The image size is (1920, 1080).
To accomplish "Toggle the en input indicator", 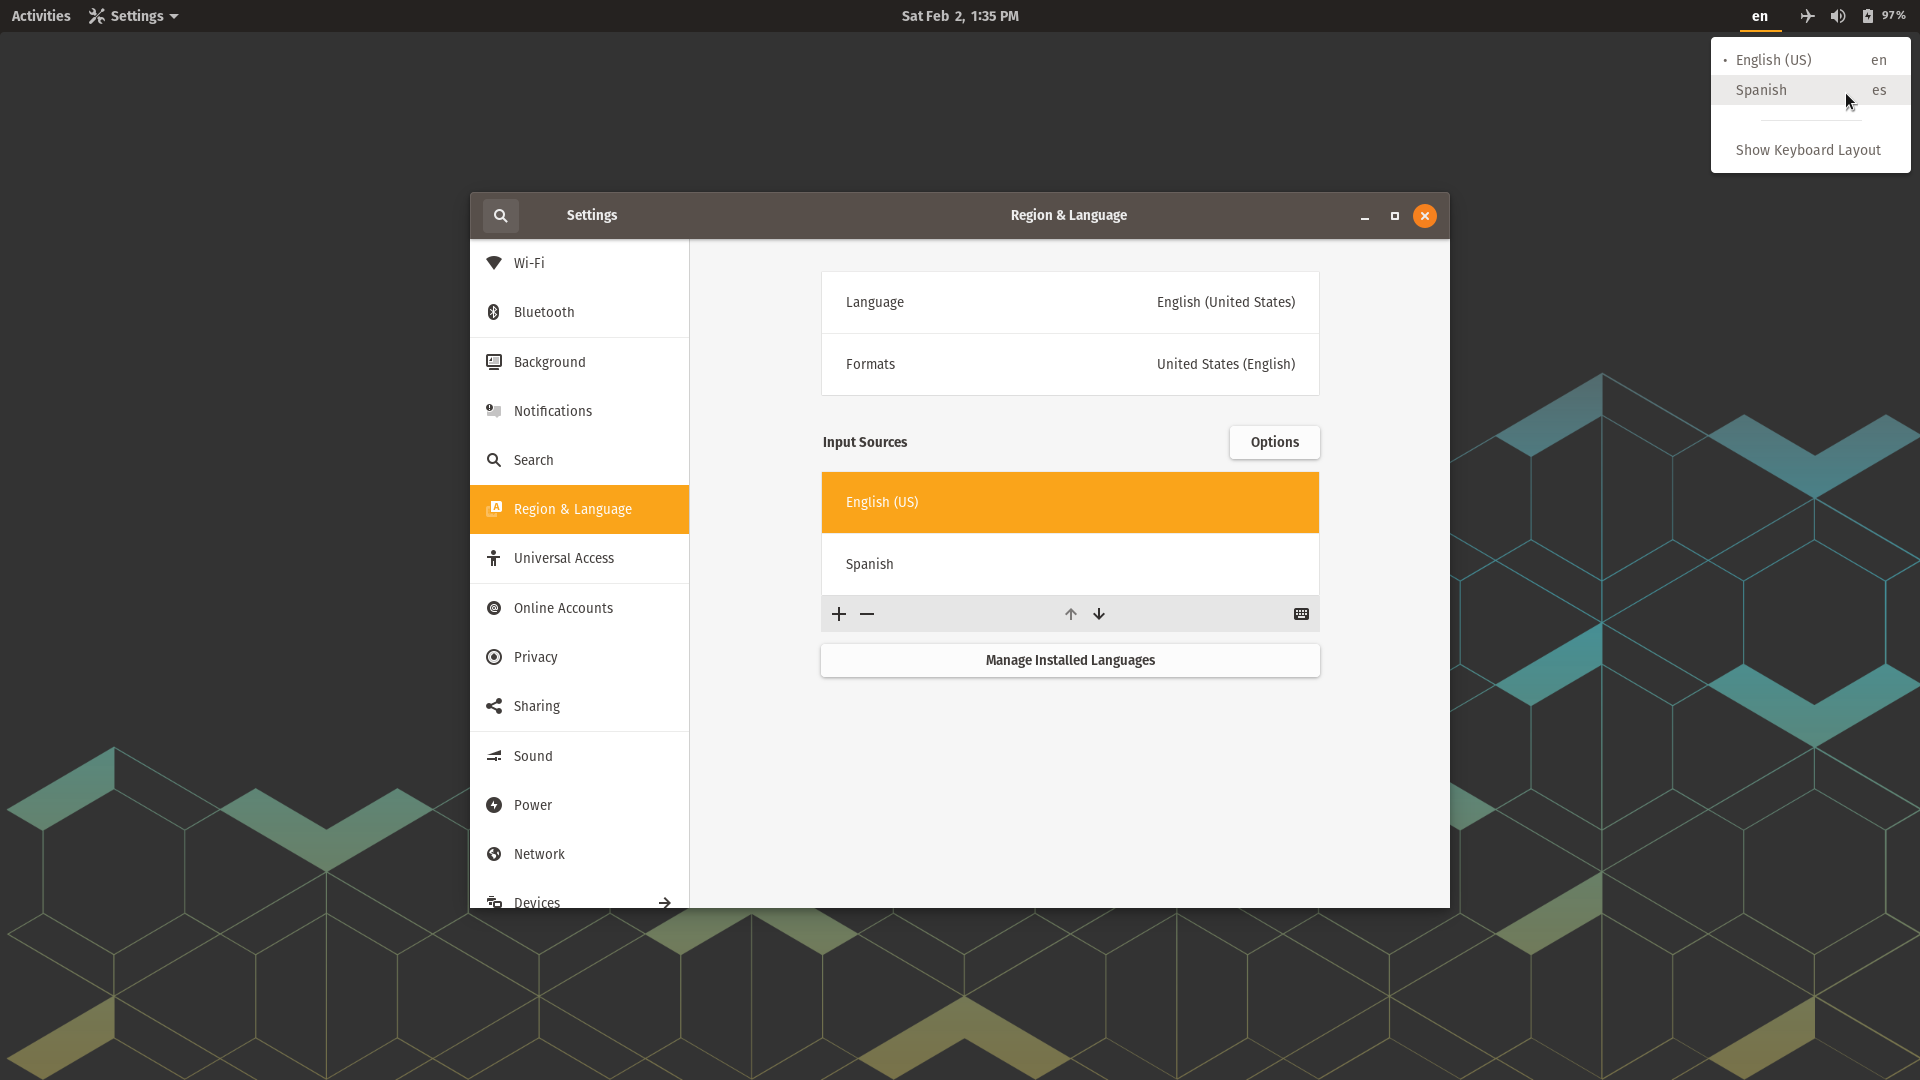I will (x=1759, y=16).
